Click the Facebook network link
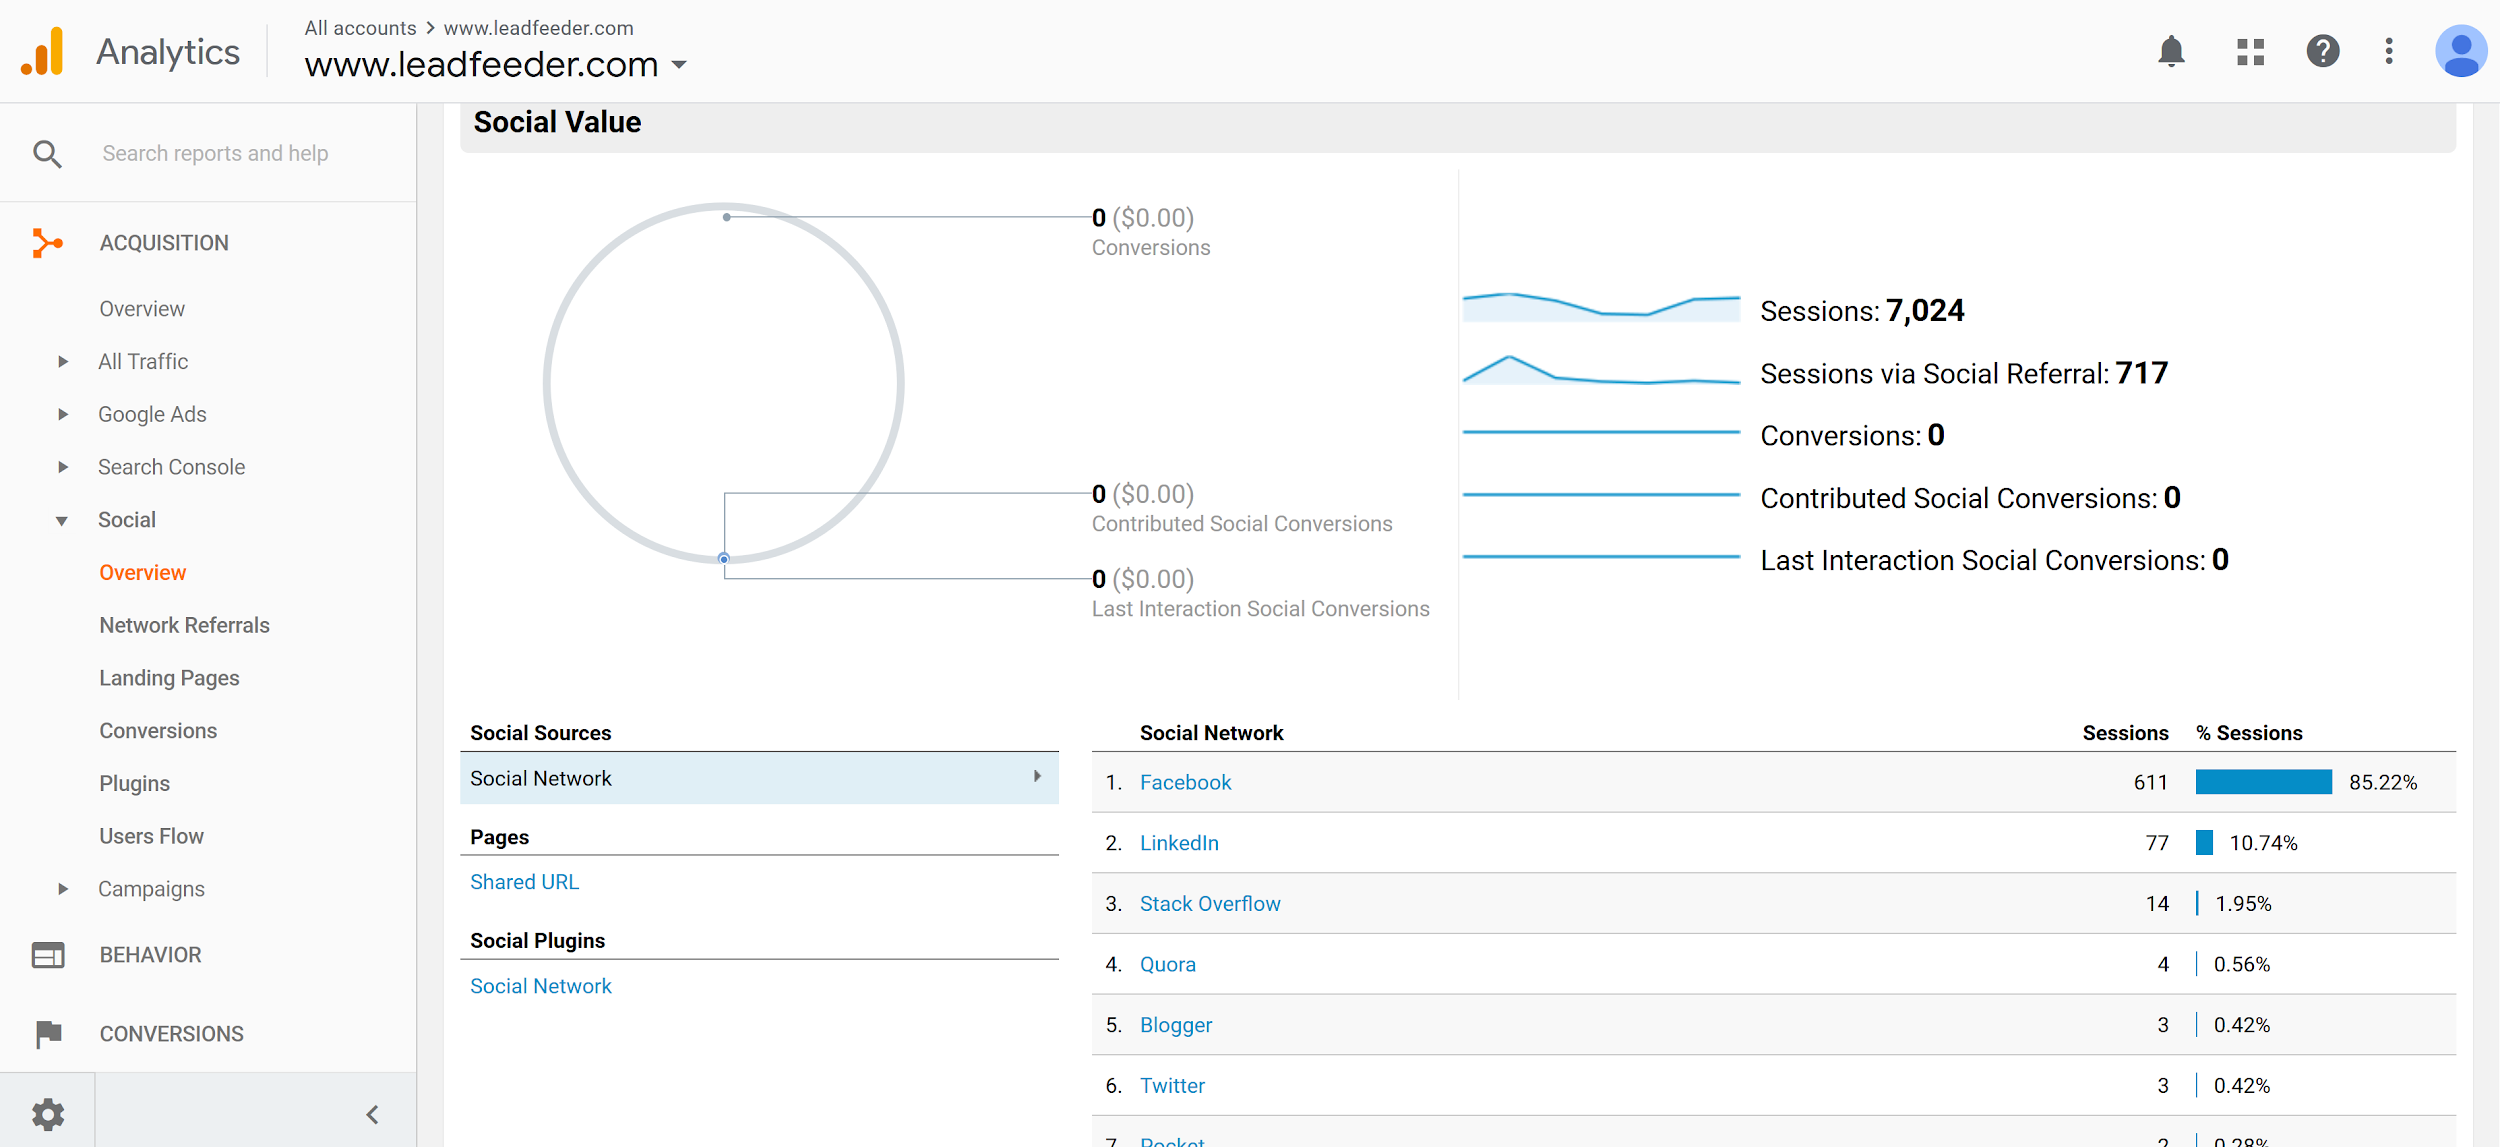 click(x=1185, y=782)
